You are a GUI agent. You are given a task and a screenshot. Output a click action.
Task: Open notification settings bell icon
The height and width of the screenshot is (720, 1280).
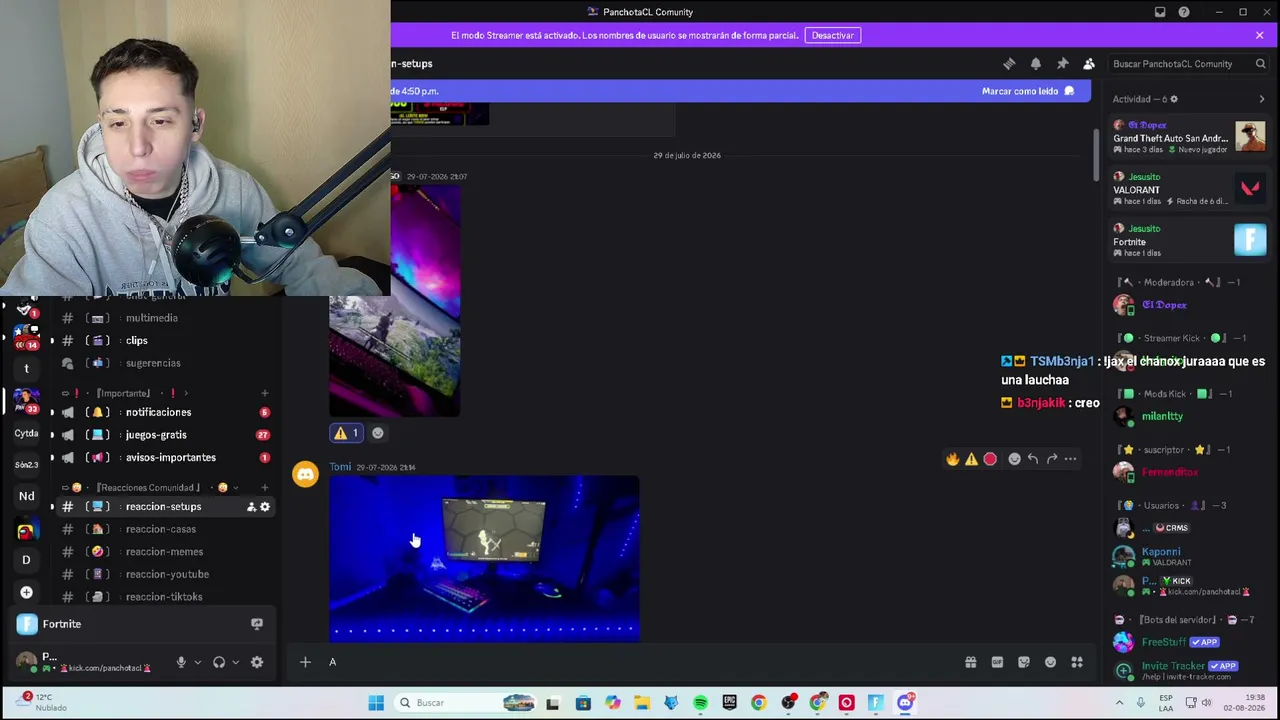(1036, 64)
